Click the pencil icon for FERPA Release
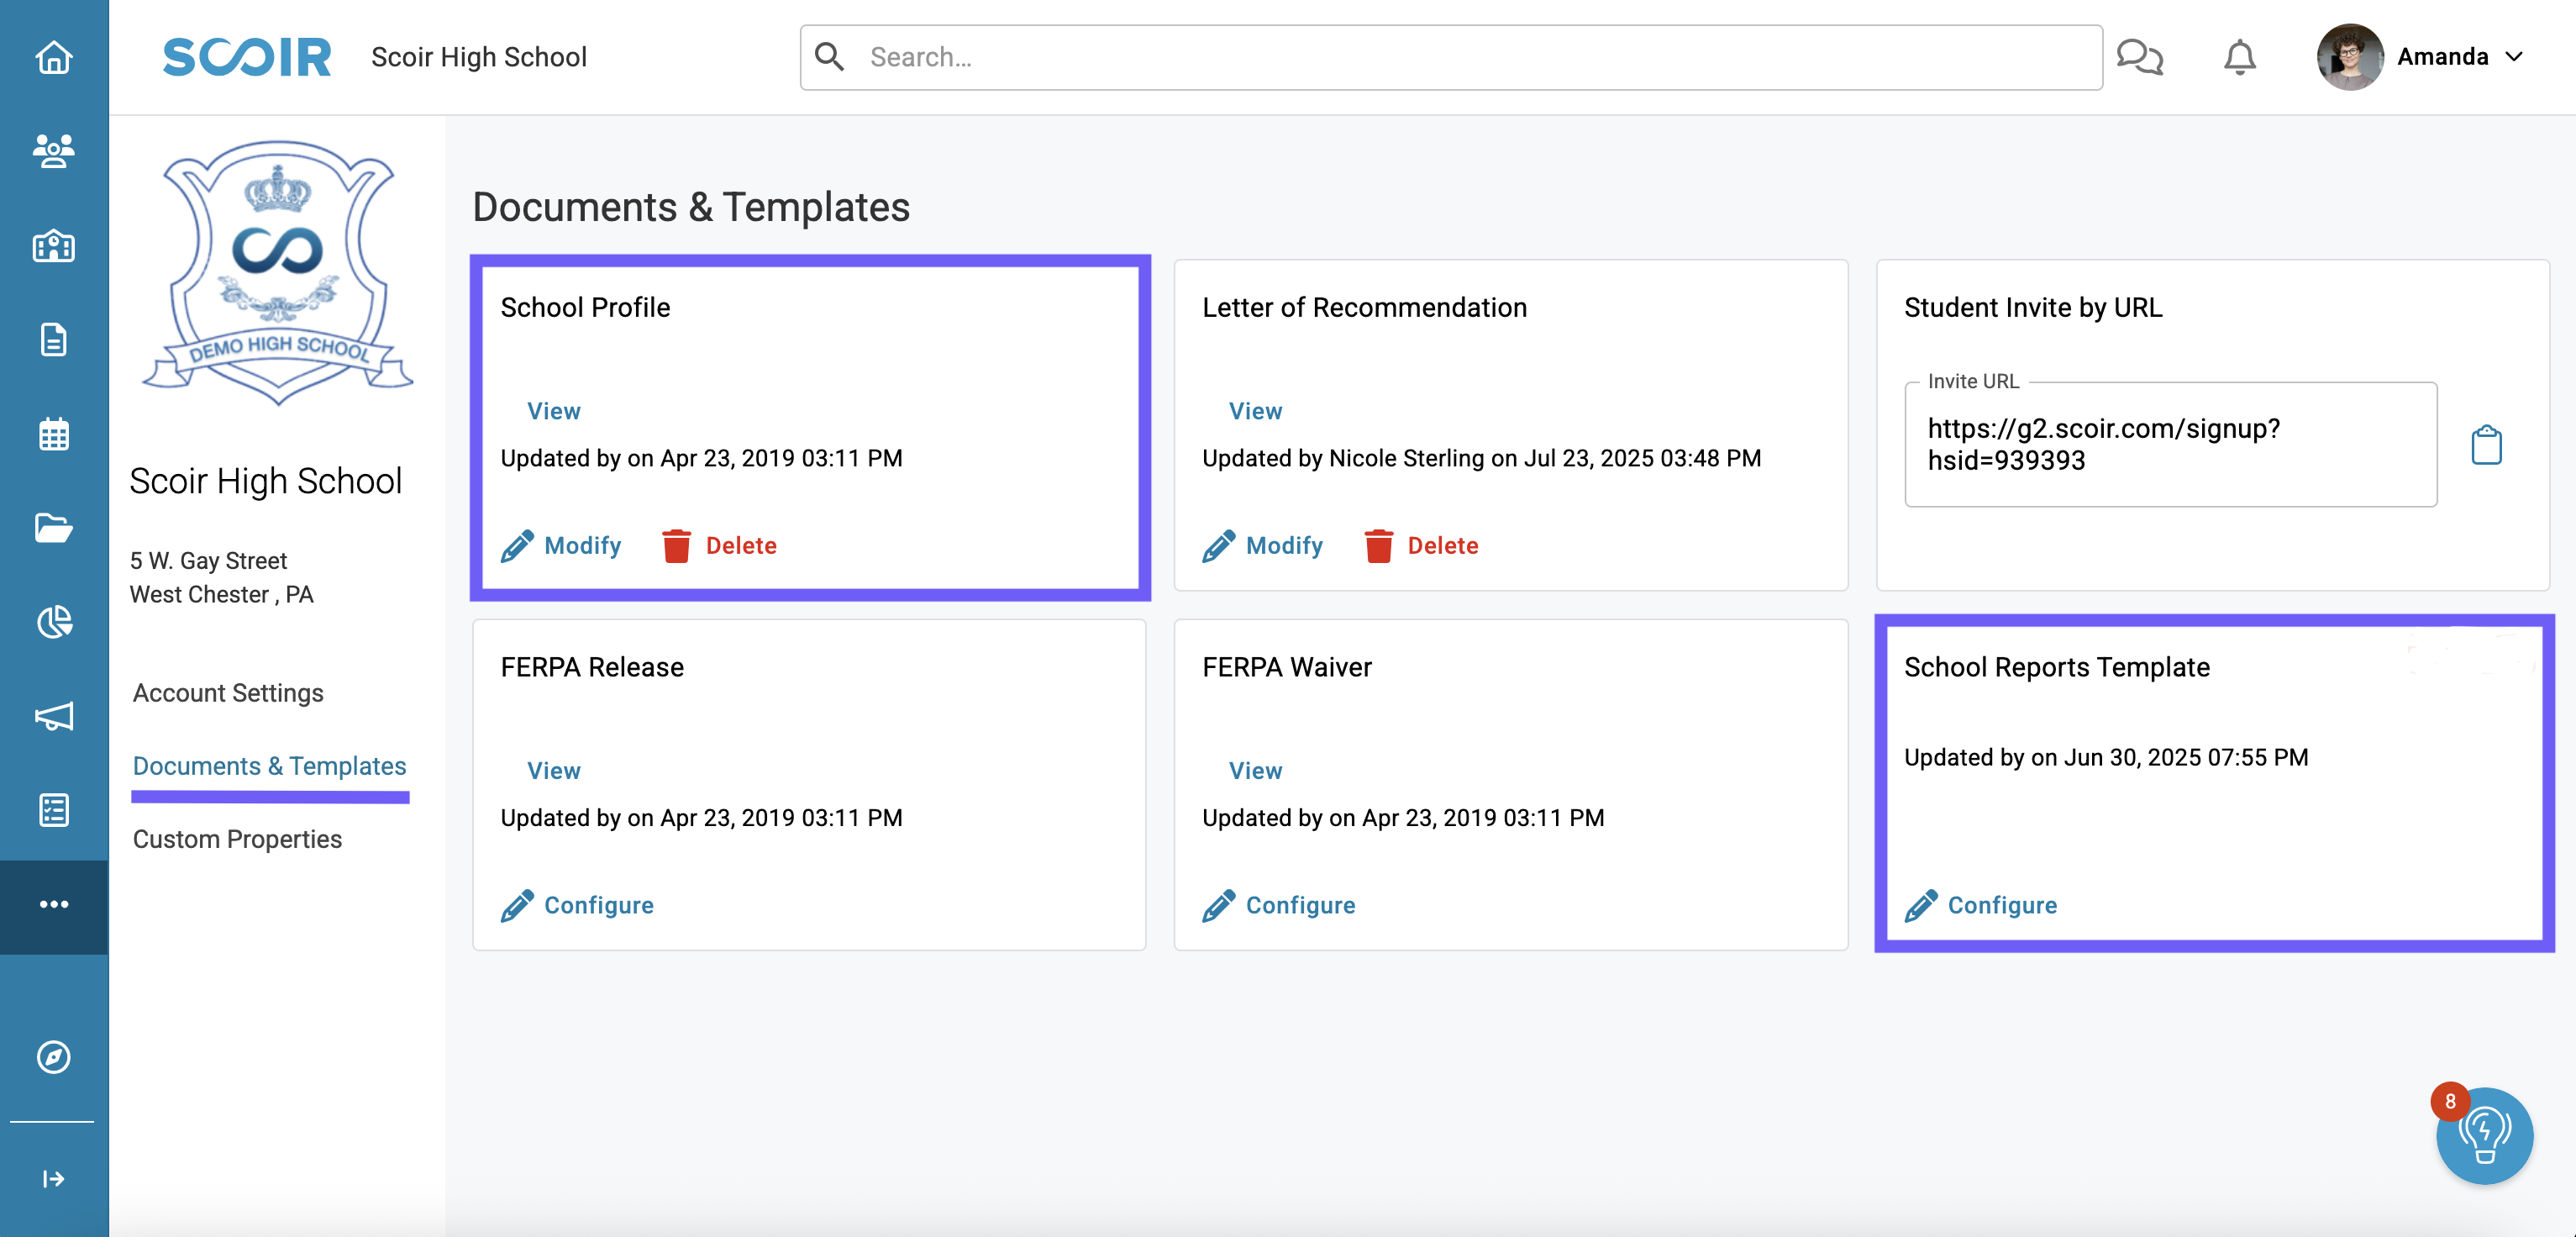The width and height of the screenshot is (2576, 1237). point(517,906)
